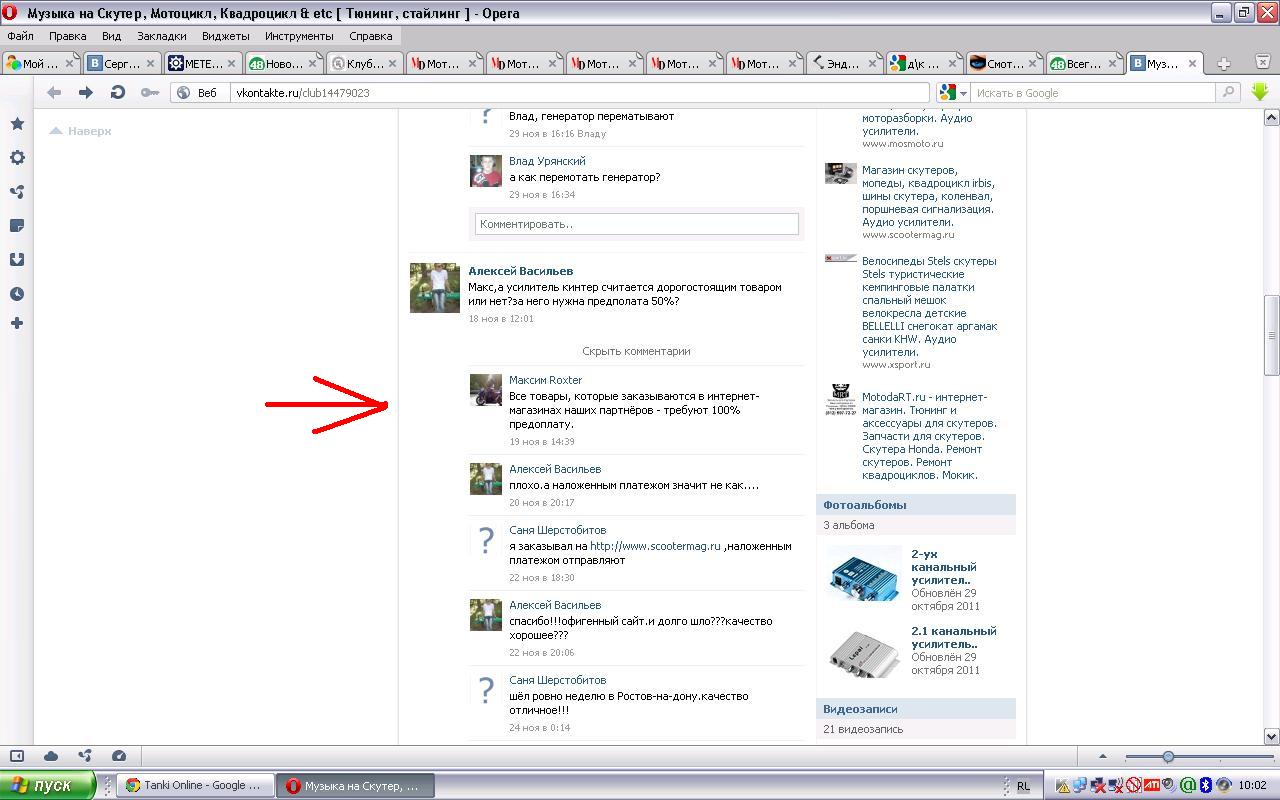Click the Reload page button
The width and height of the screenshot is (1280, 800).
click(x=117, y=93)
